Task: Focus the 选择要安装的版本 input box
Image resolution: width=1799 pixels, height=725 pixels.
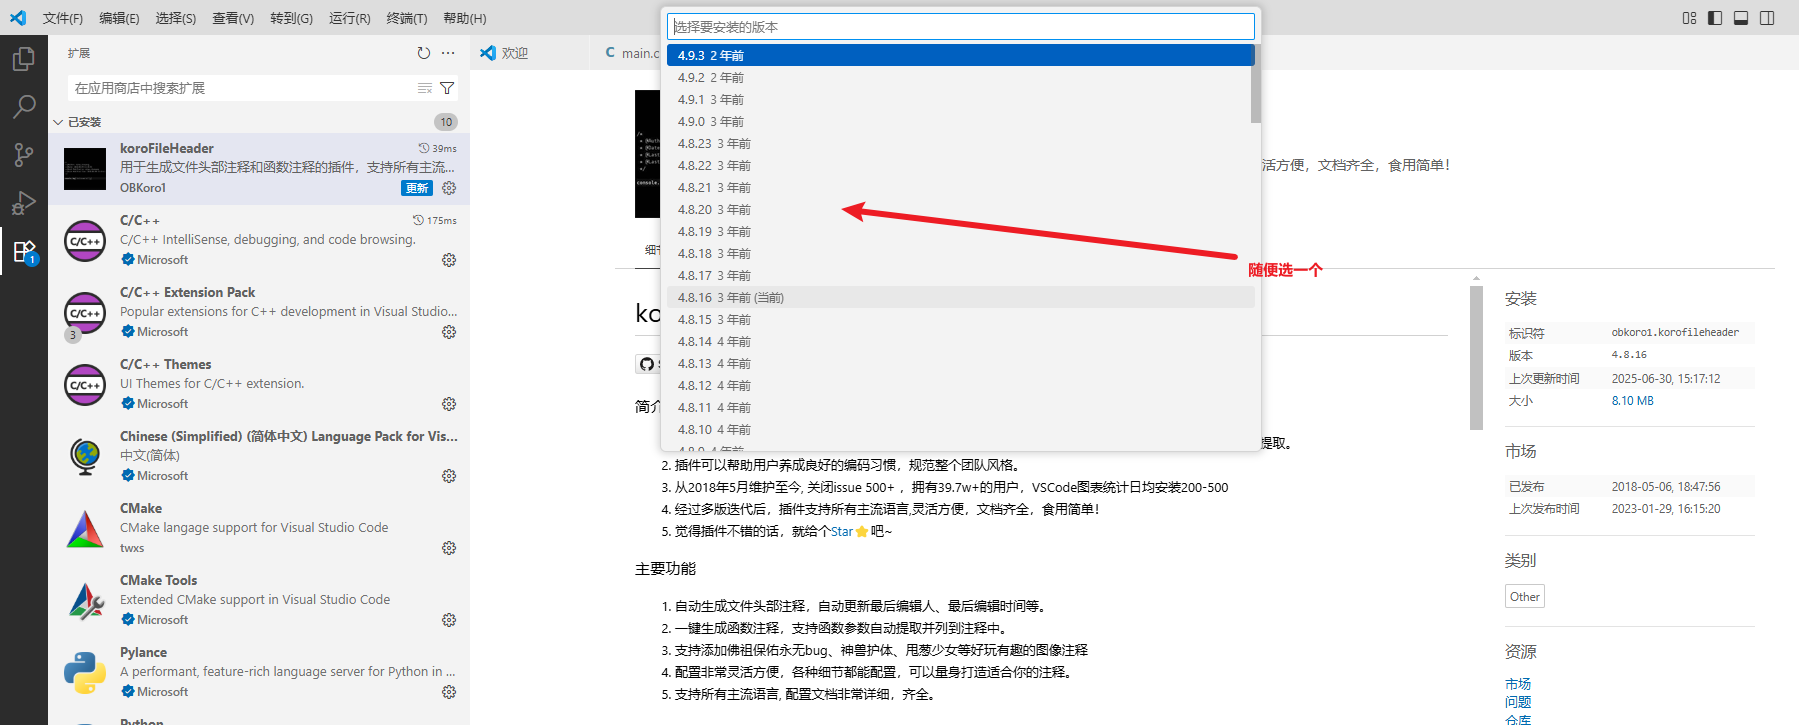Action: pyautogui.click(x=961, y=27)
